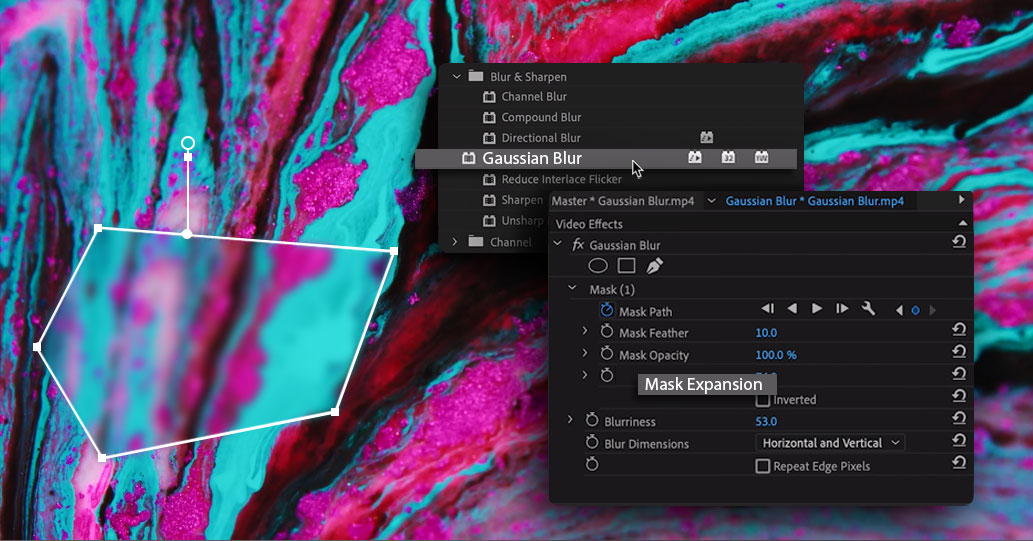This screenshot has width=1033, height=541.
Task: Toggle the Blurriness stopwatch
Action: (591, 421)
